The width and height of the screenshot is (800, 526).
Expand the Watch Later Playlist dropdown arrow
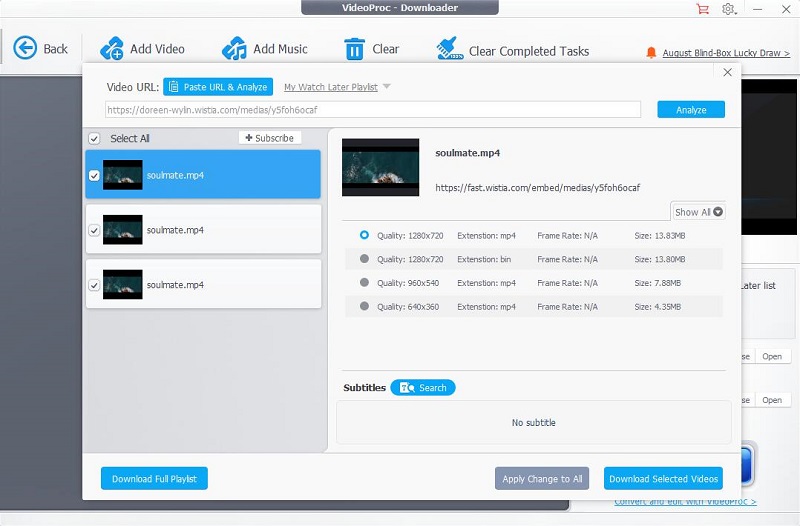(387, 86)
